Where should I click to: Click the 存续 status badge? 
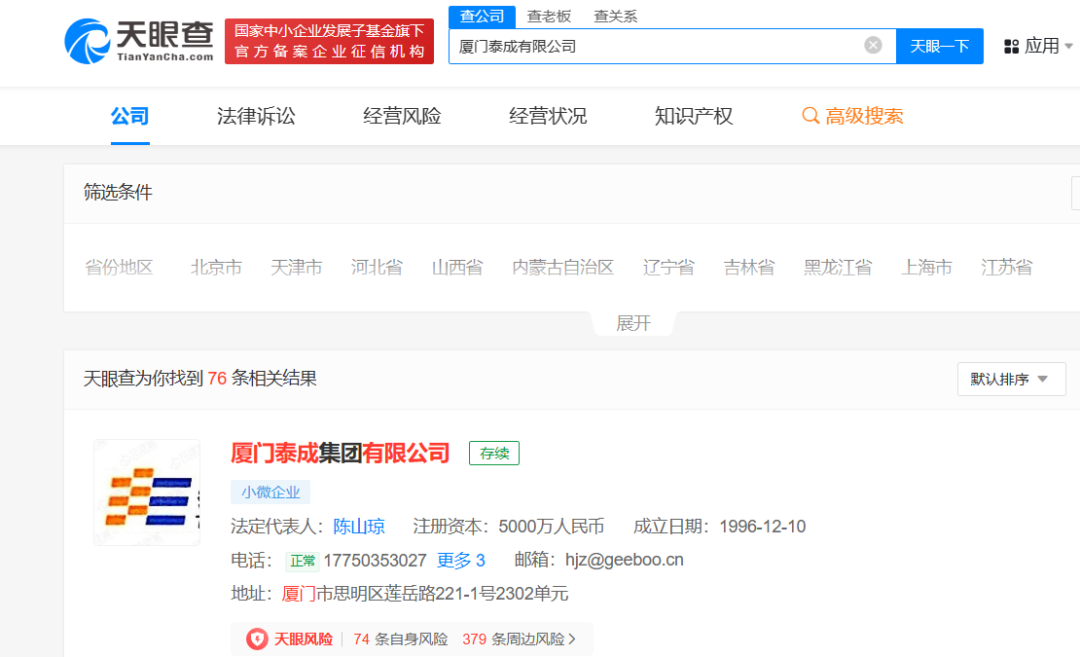[x=495, y=453]
